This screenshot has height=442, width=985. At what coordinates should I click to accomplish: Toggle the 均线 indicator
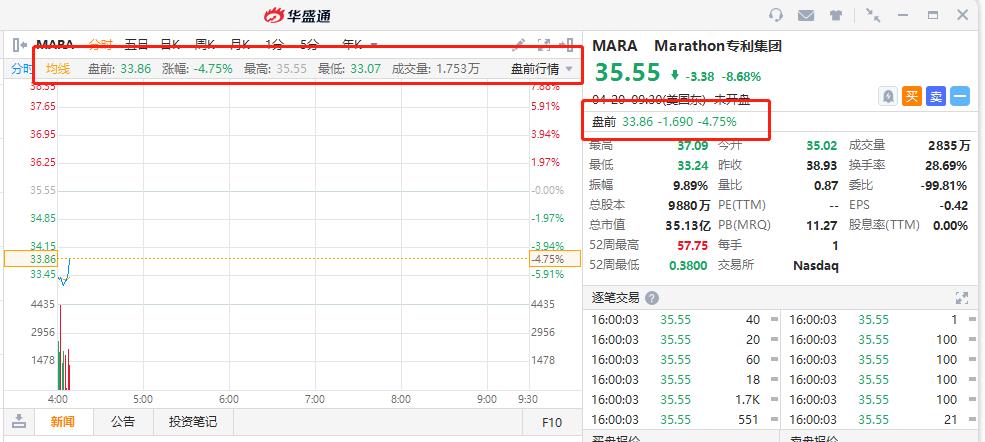58,69
